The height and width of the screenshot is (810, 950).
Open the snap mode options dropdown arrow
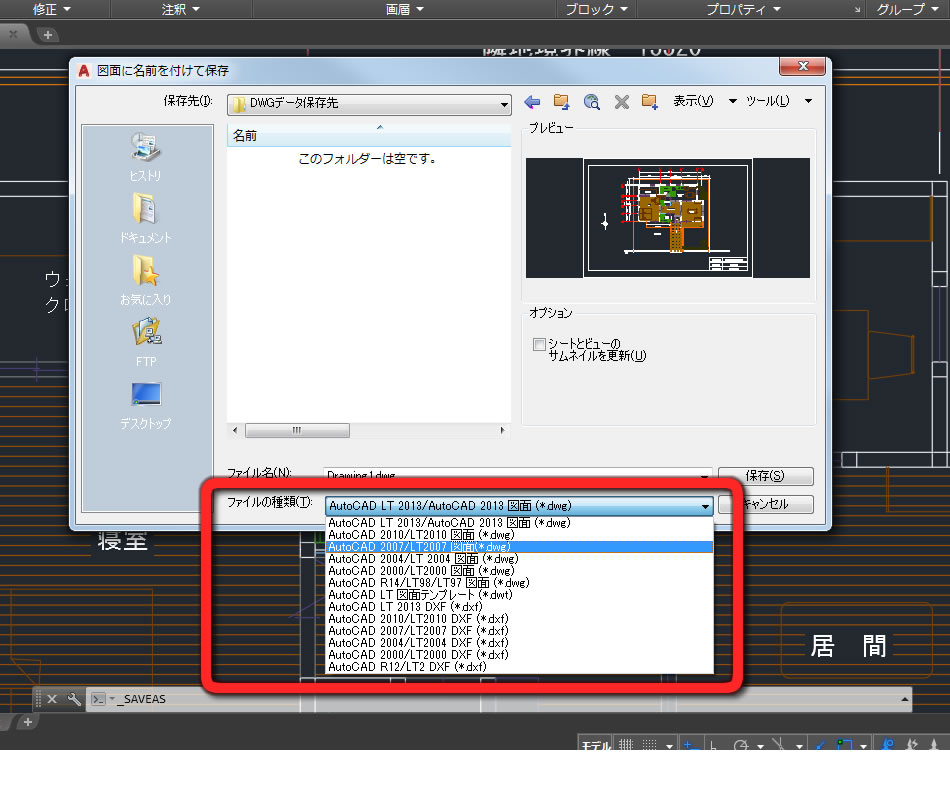(x=669, y=746)
